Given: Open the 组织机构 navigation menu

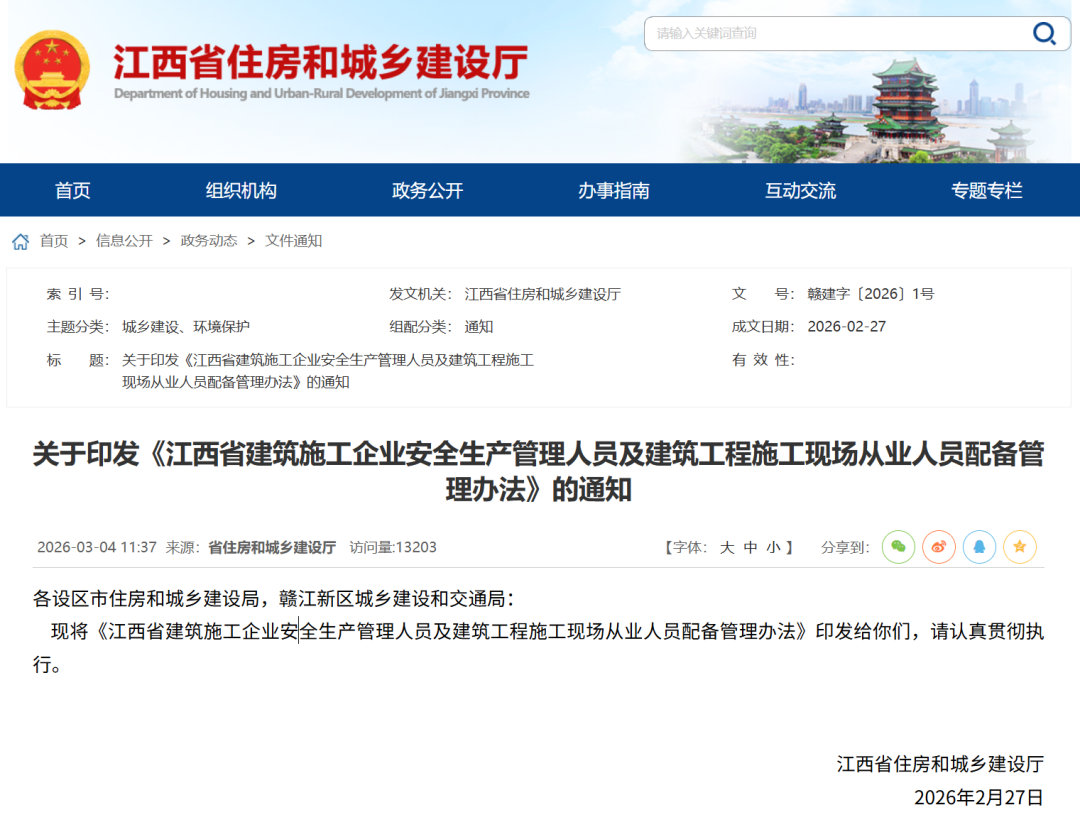Looking at the screenshot, I should point(240,190).
